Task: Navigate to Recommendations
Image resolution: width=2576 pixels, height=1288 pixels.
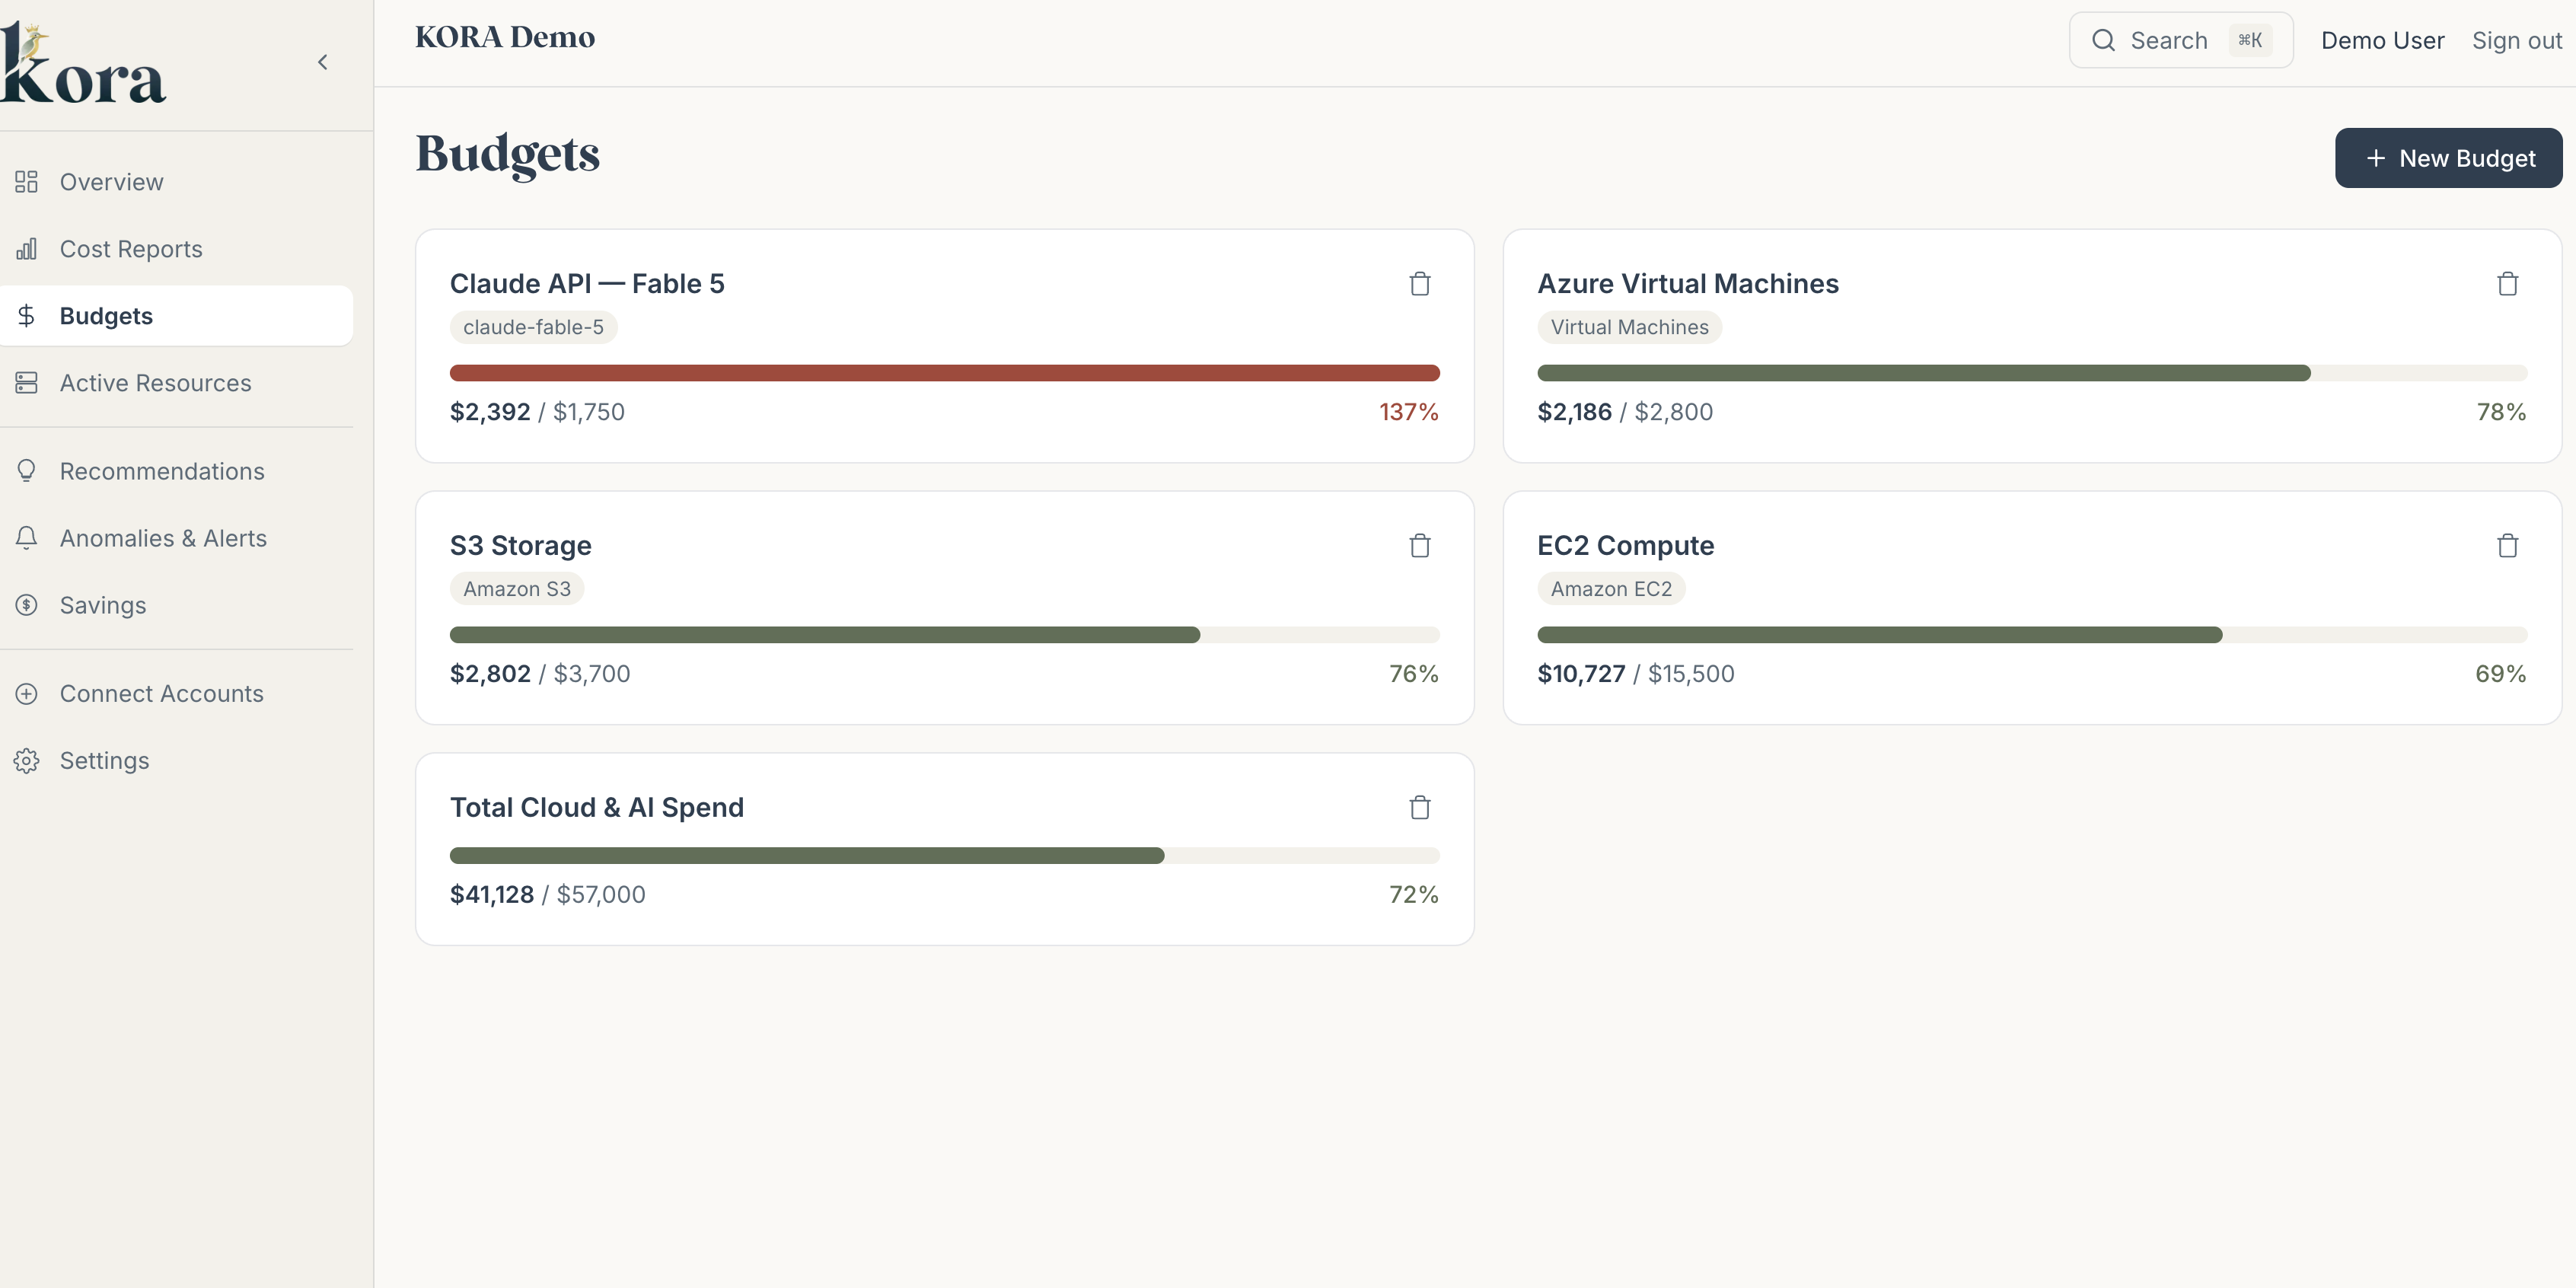Action: click(x=176, y=471)
